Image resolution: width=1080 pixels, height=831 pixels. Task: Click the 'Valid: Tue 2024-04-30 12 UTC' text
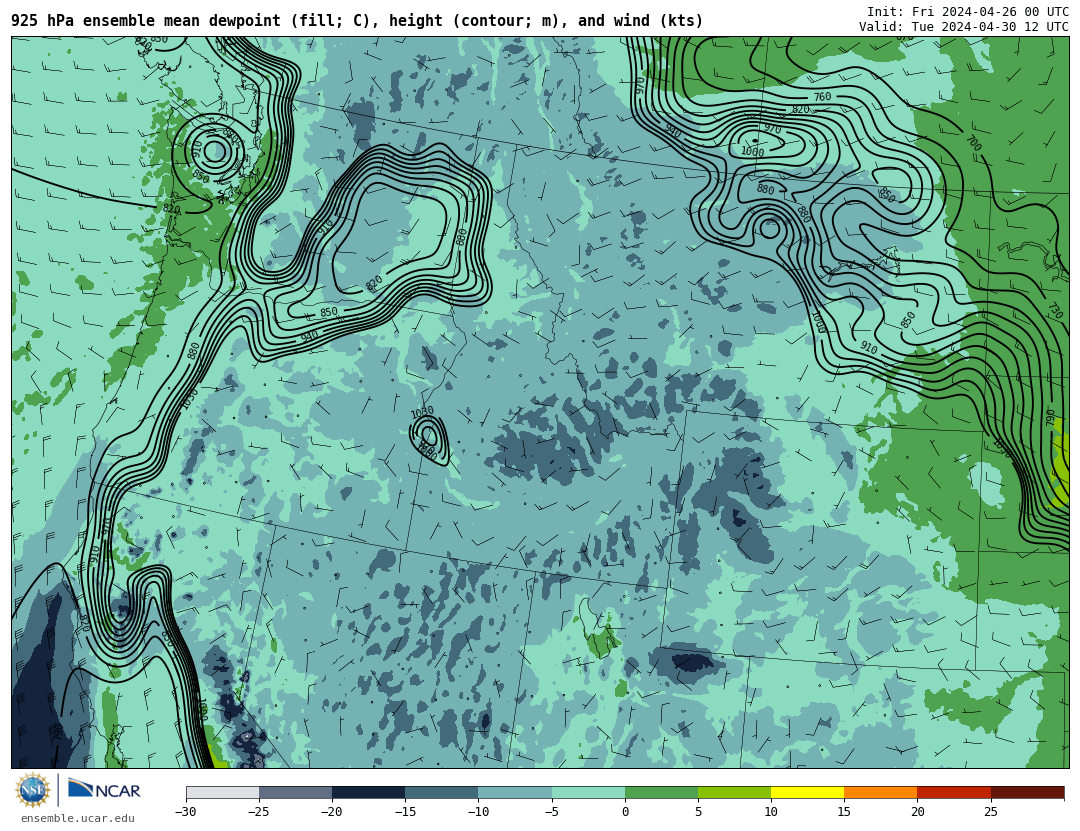964,27
